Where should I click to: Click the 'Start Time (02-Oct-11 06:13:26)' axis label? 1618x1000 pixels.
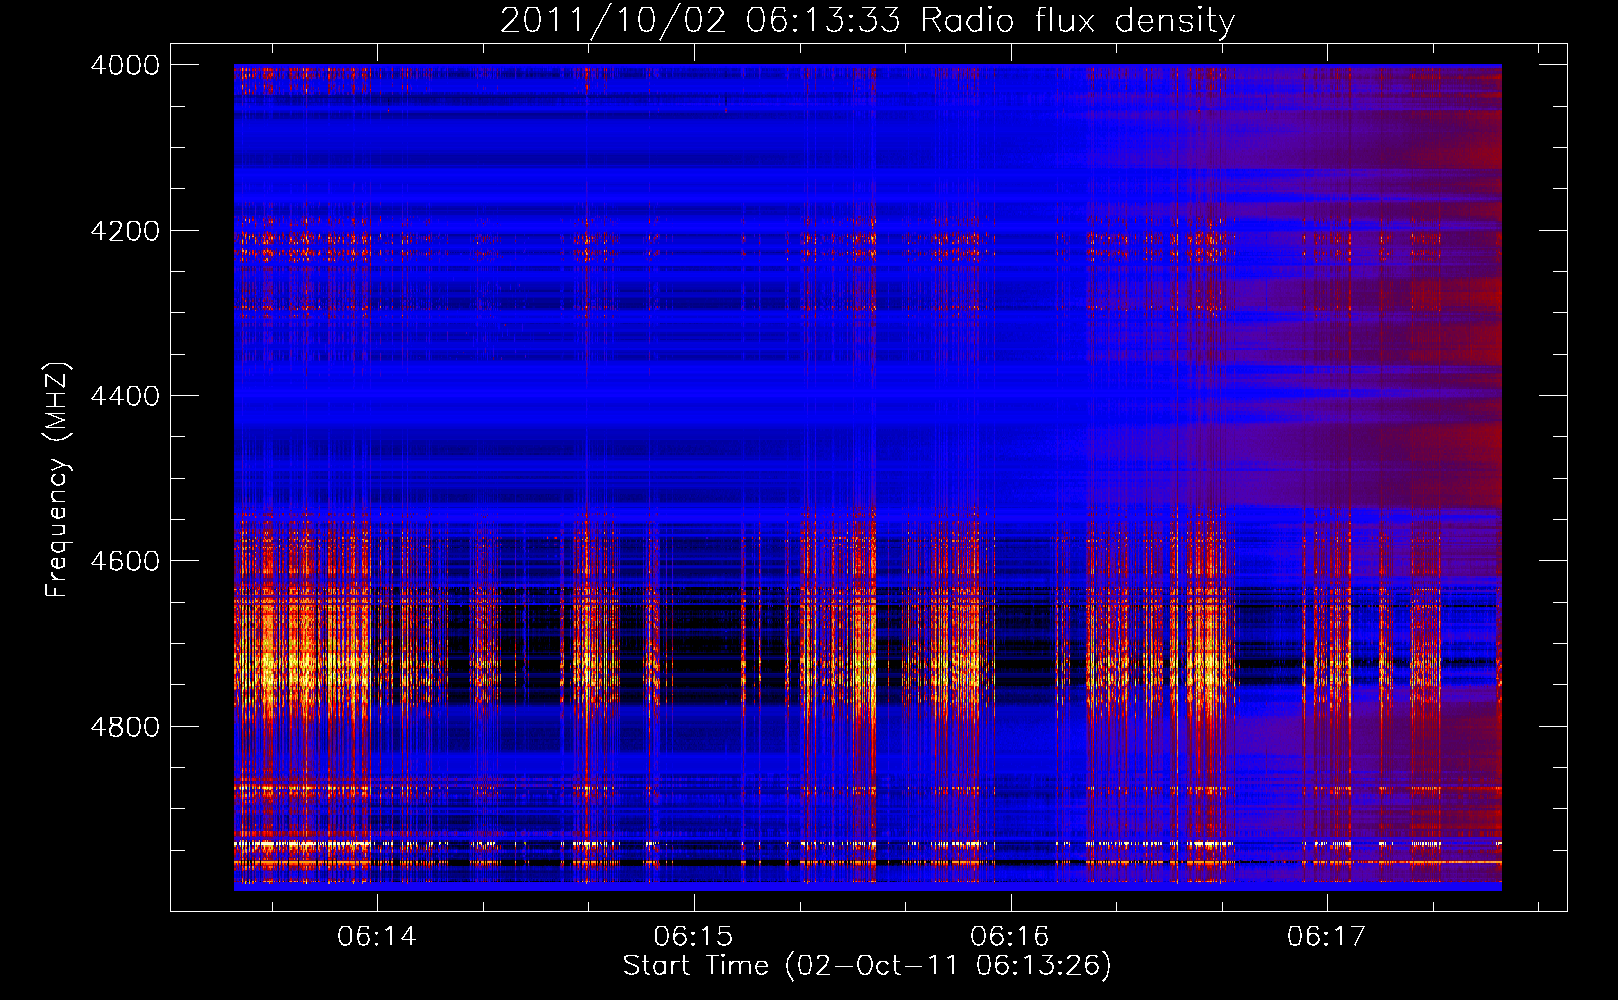point(868,966)
